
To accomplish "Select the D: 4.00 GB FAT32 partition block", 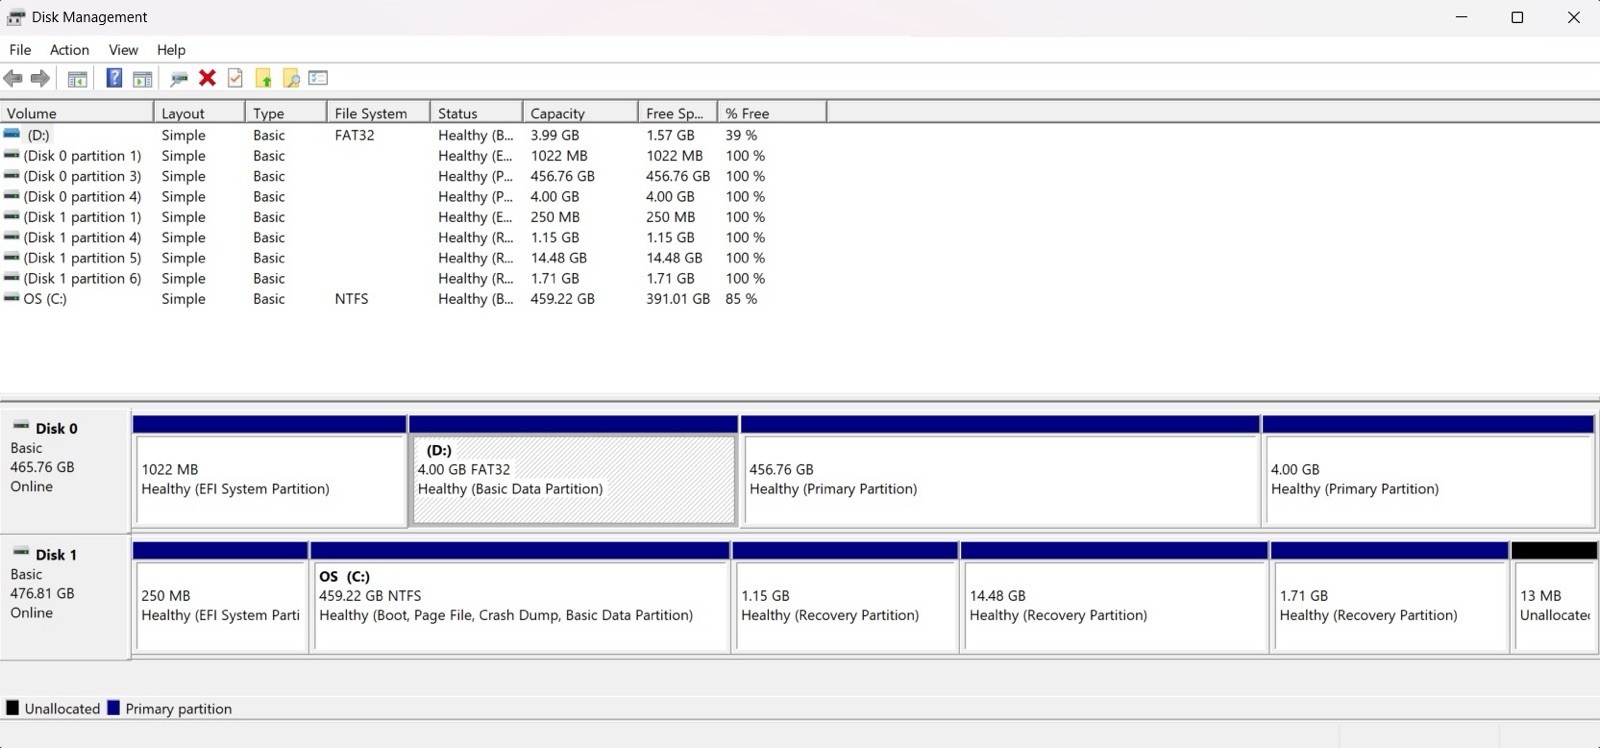I will click(574, 479).
